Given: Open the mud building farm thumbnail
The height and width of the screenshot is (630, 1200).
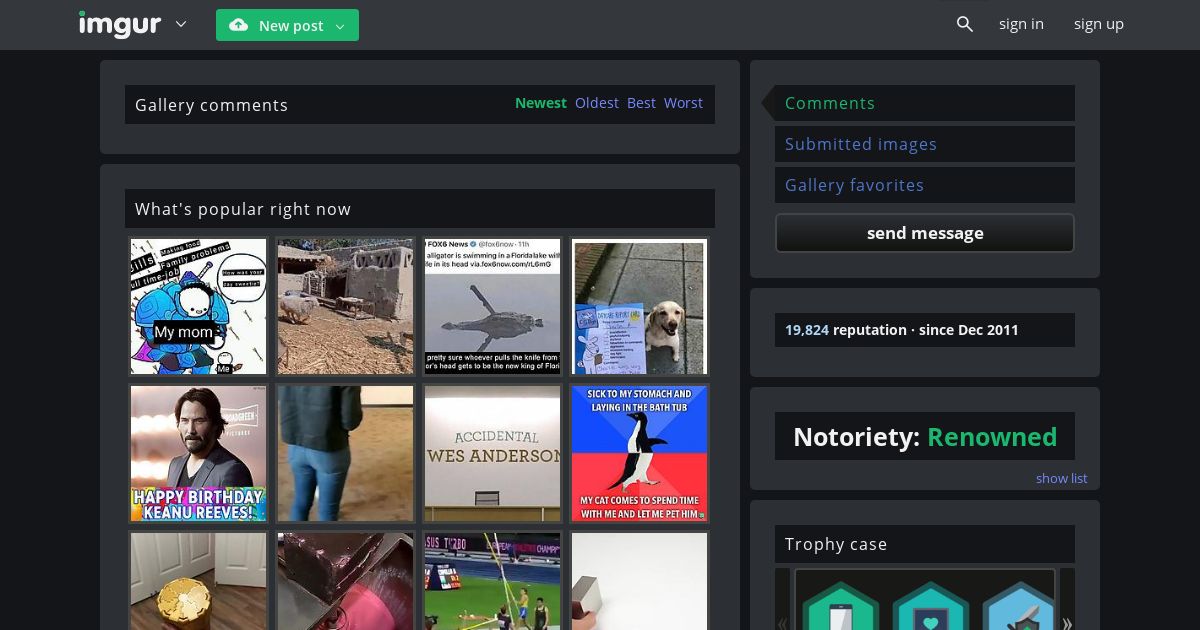Looking at the screenshot, I should pyautogui.click(x=345, y=306).
